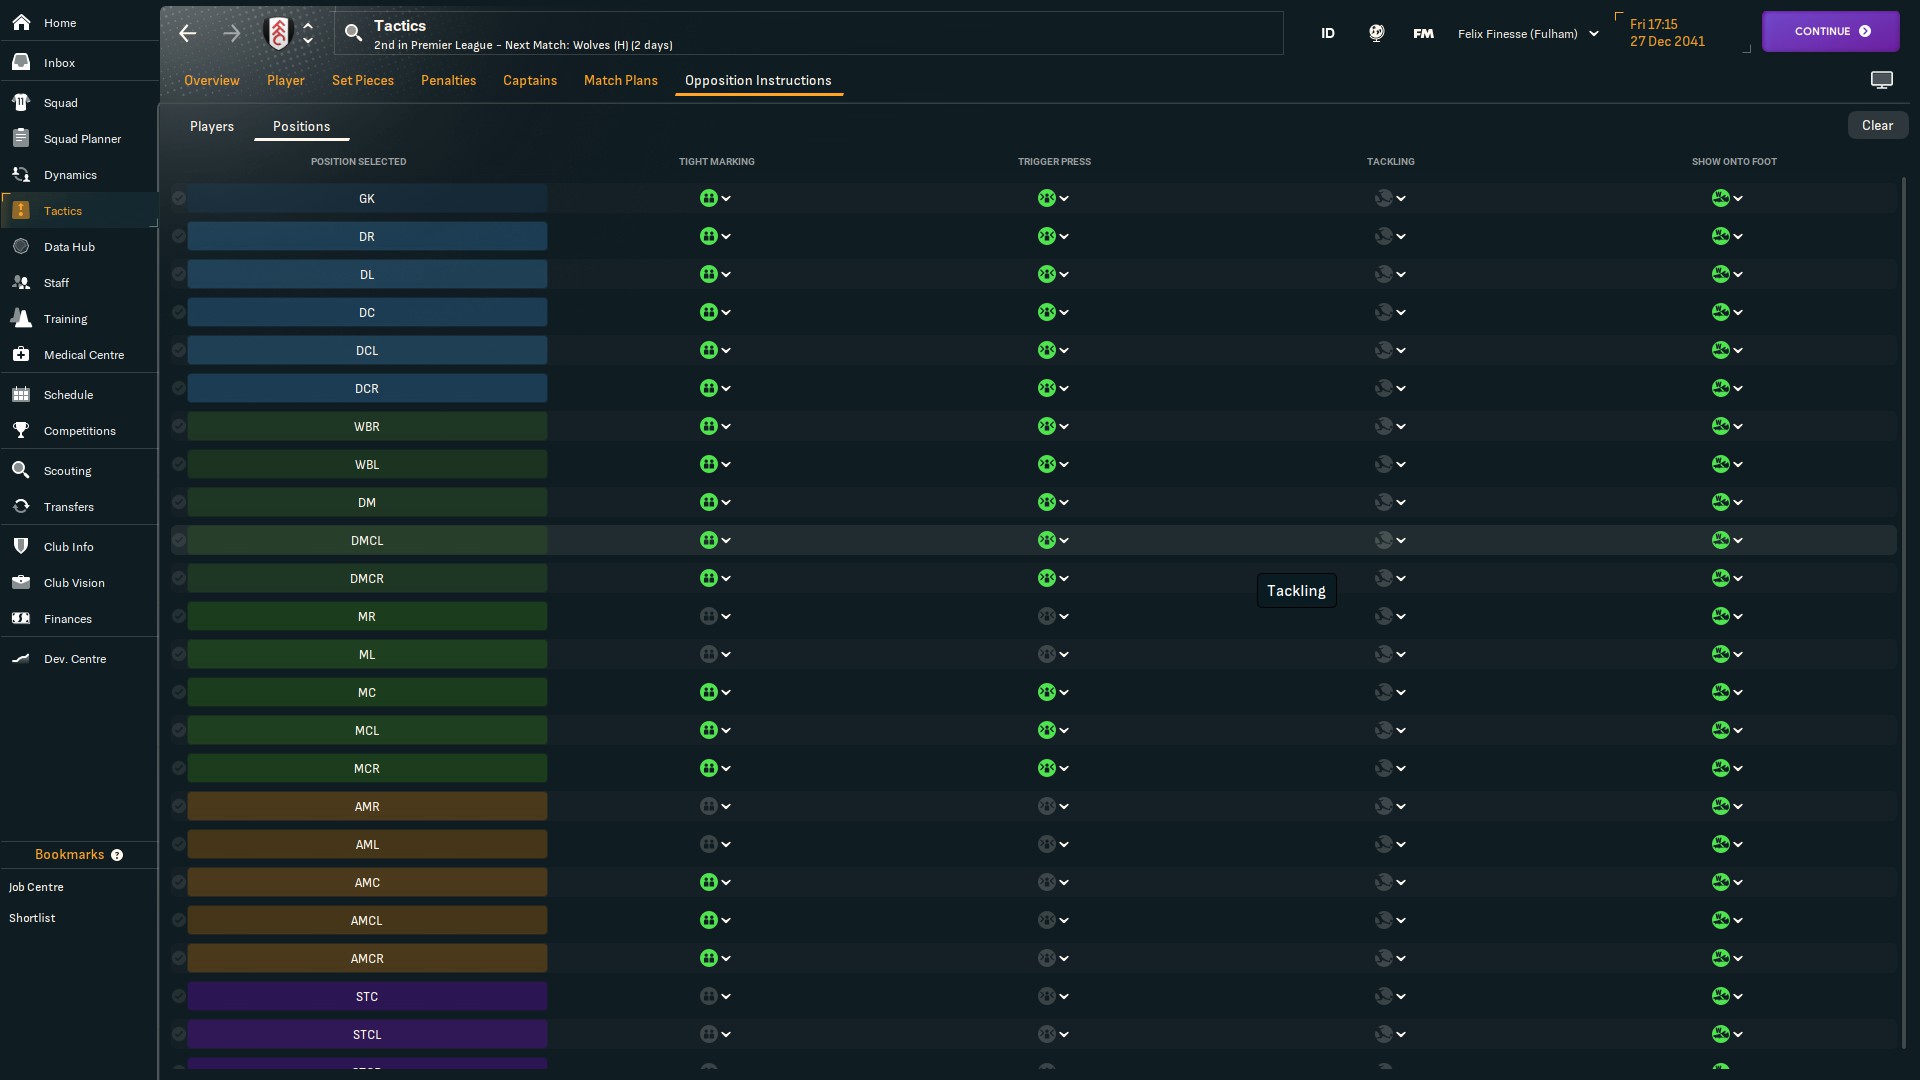Open the Training sidebar icon
This screenshot has height=1080, width=1920.
21,319
